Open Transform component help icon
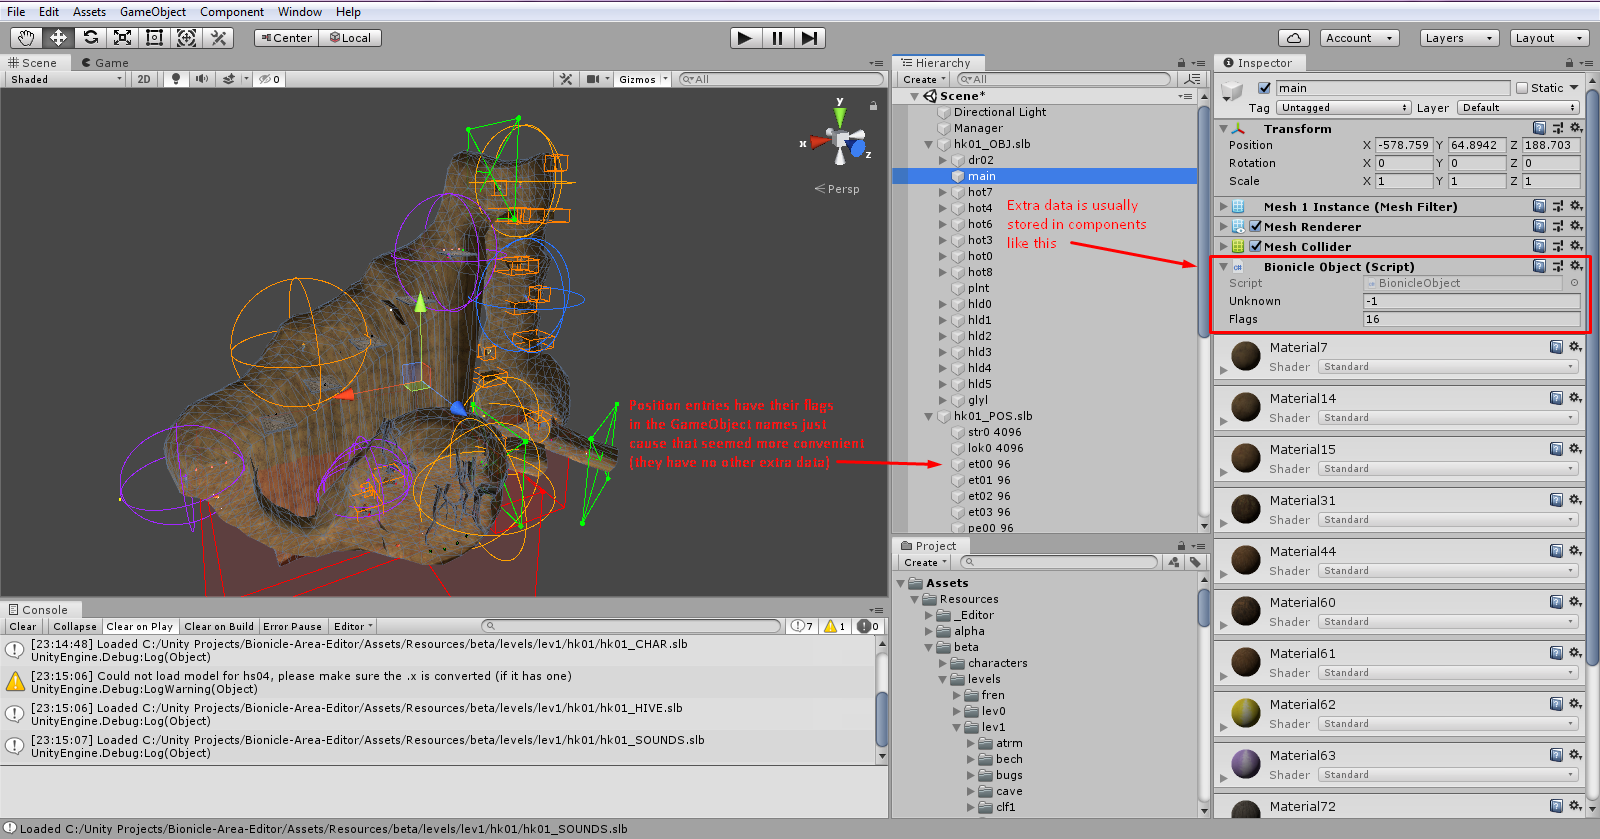 tap(1539, 128)
